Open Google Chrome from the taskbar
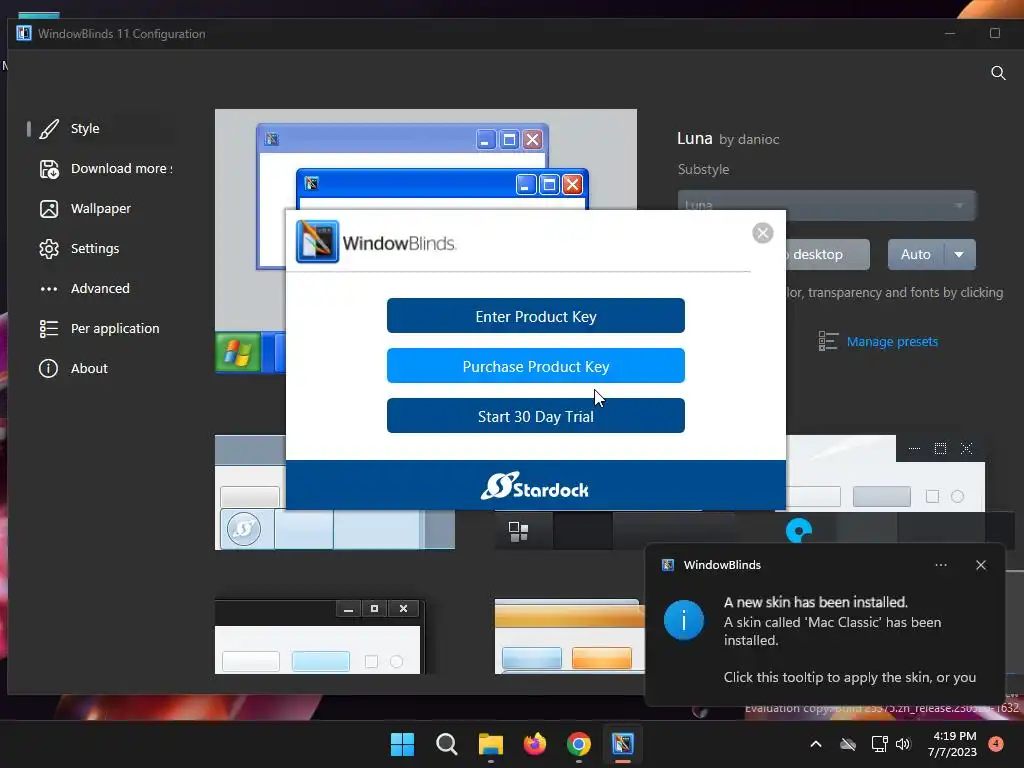Viewport: 1024px width, 768px height. pyautogui.click(x=579, y=744)
